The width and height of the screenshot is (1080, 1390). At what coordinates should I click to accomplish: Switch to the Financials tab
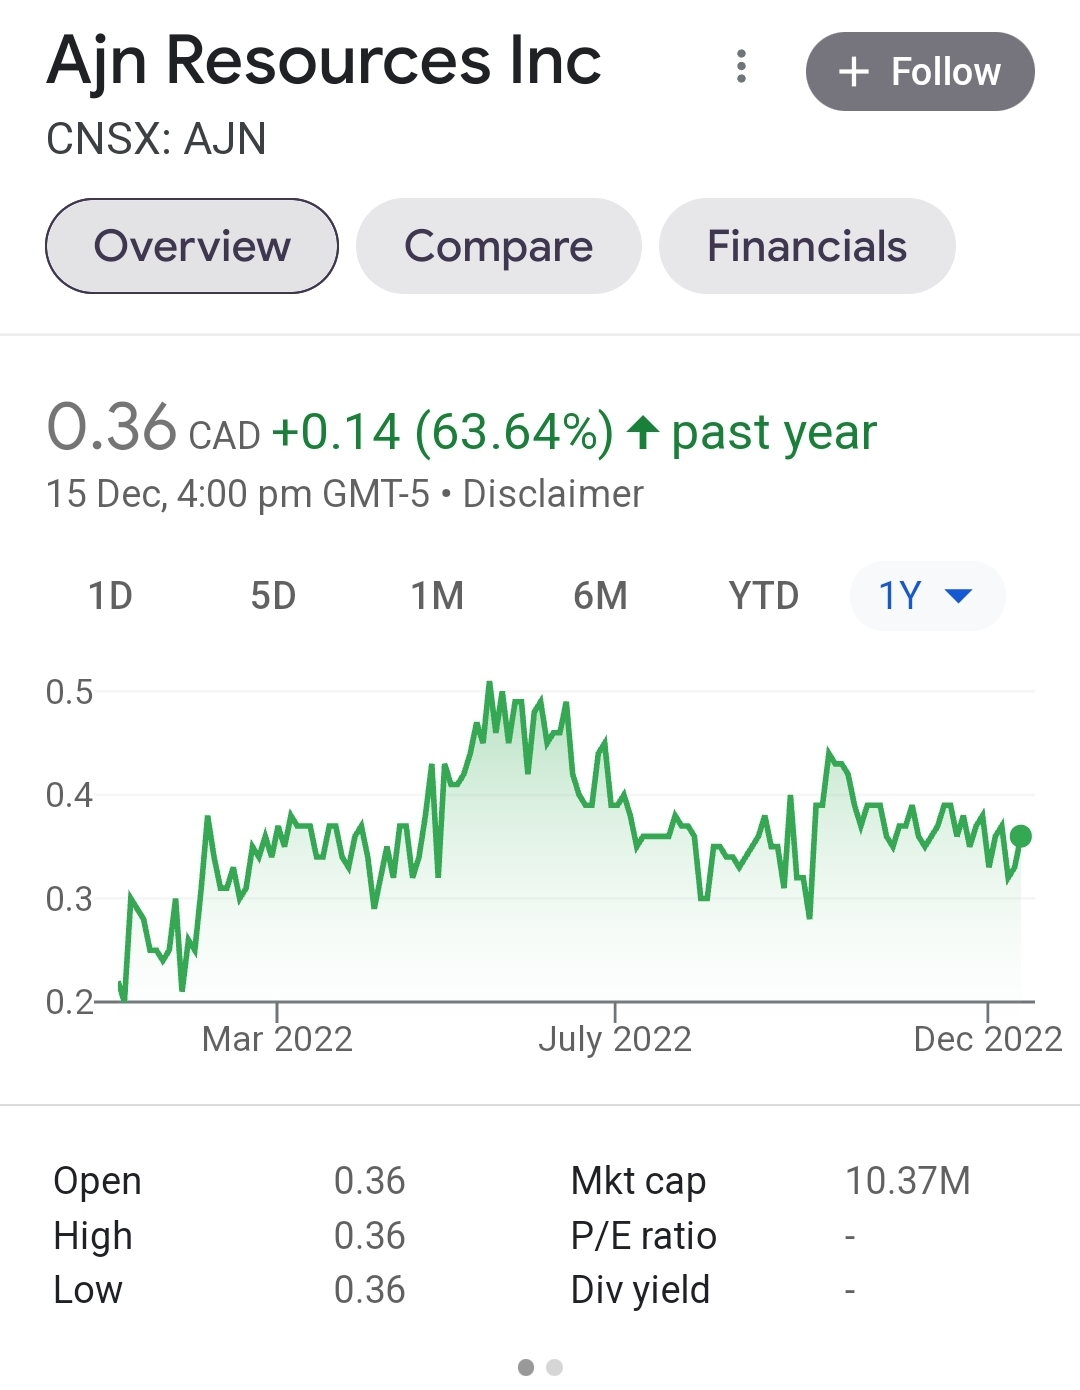(x=807, y=246)
